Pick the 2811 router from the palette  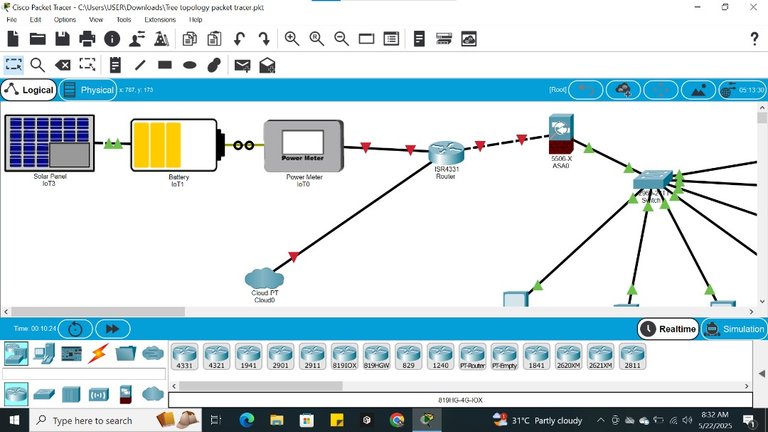click(x=632, y=356)
